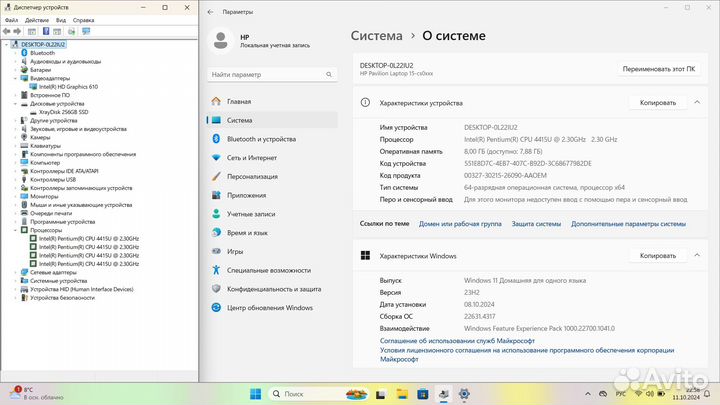Viewport: 720px width, 405px height.
Task: Open Главная in Settings sidebar
Action: [273, 101]
